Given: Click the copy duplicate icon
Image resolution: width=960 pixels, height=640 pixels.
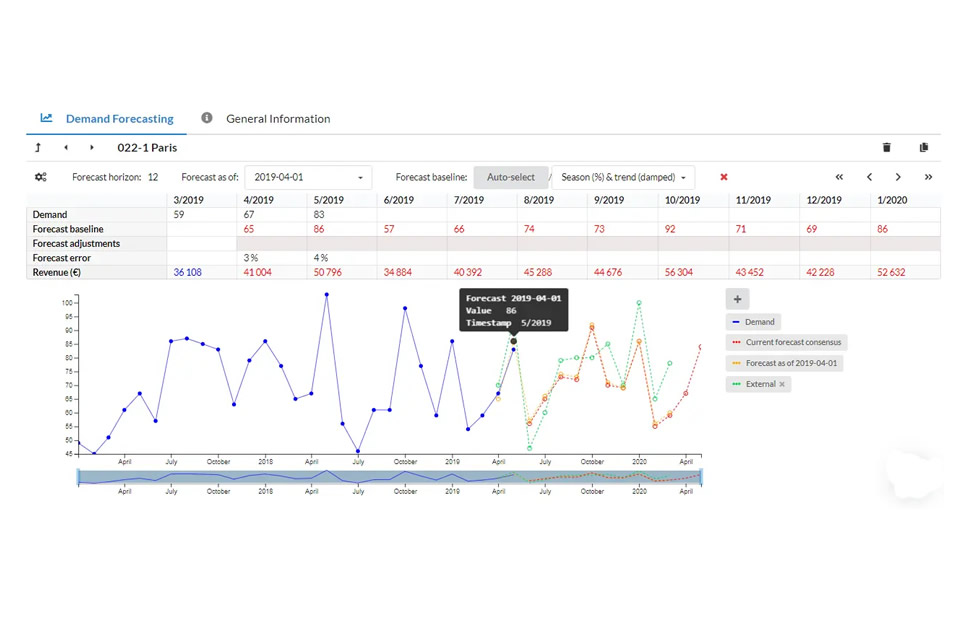Looking at the screenshot, I should 923,148.
